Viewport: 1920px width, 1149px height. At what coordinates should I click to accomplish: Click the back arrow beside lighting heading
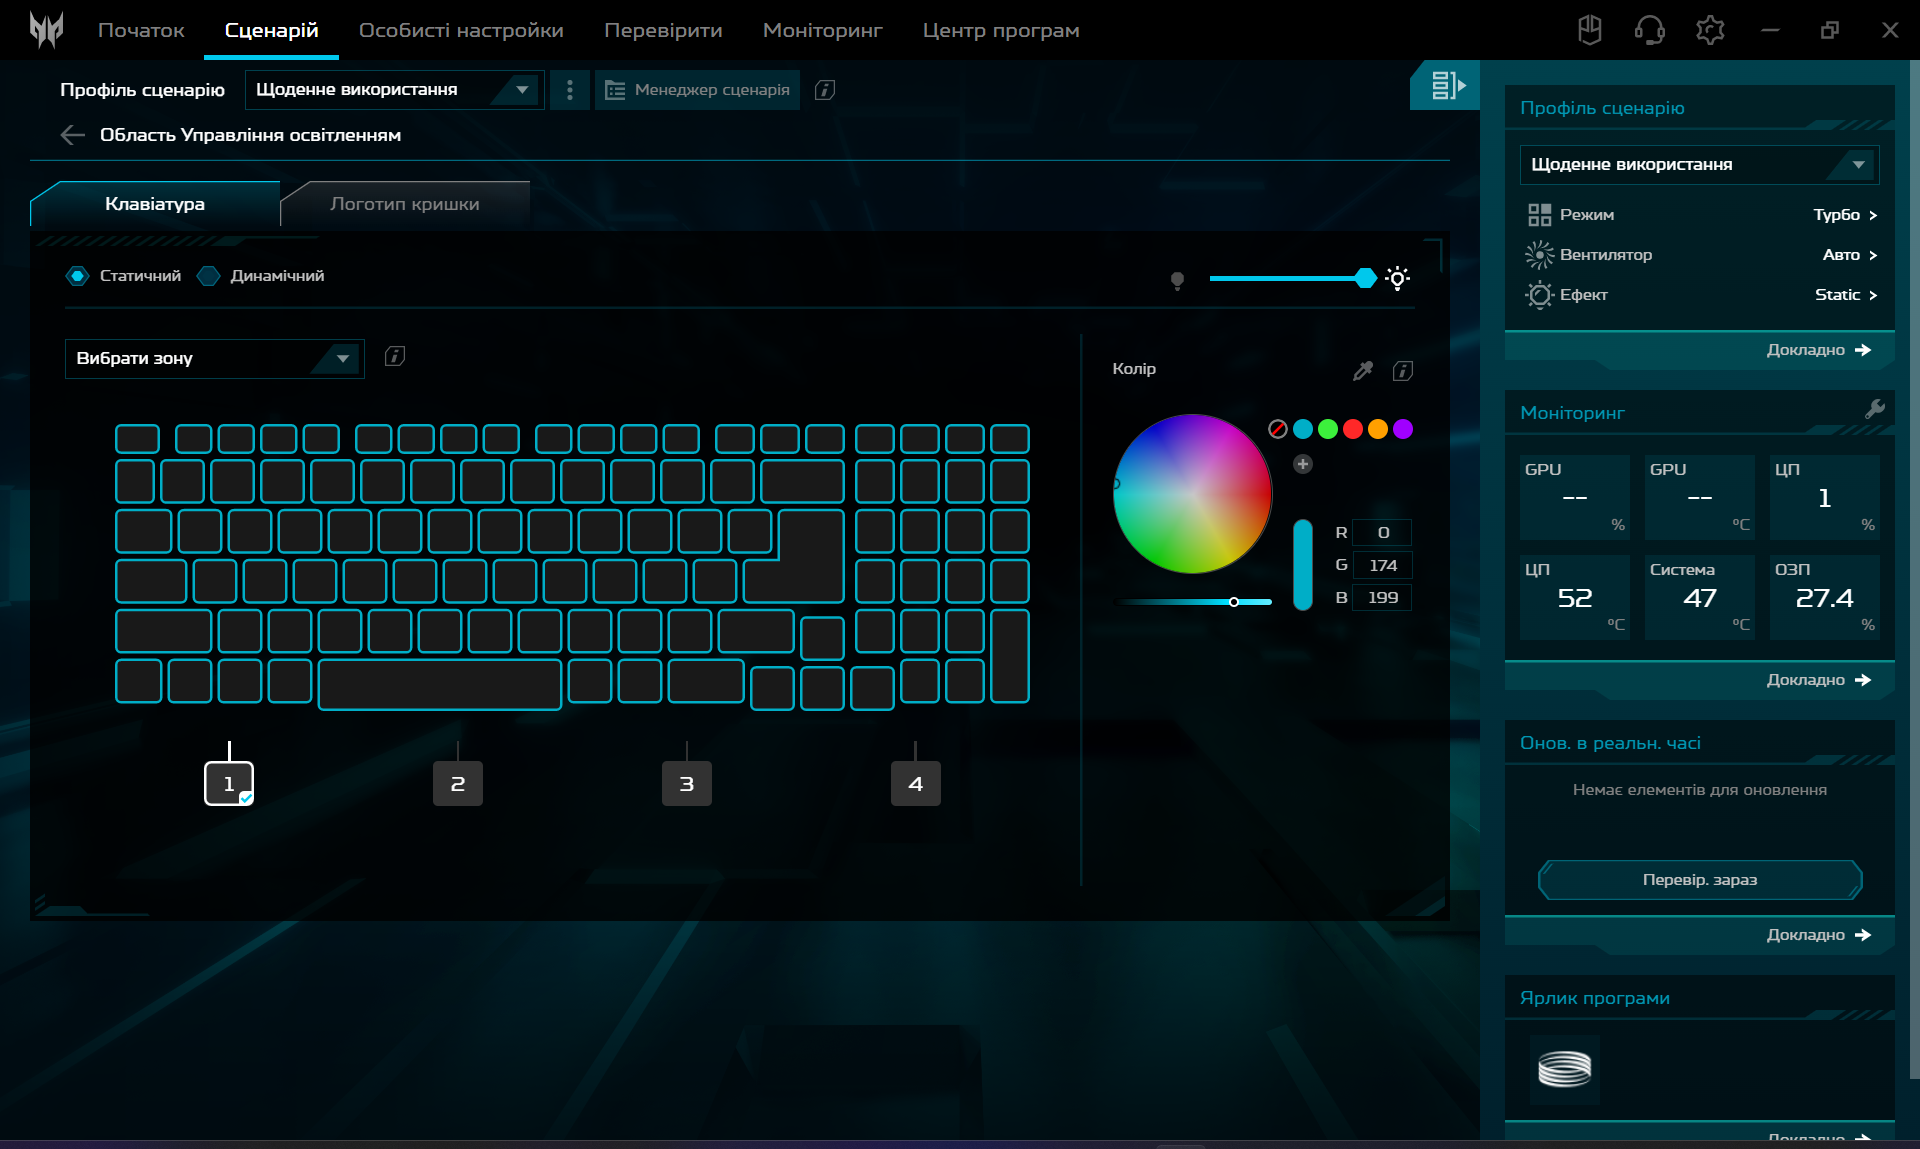click(72, 135)
